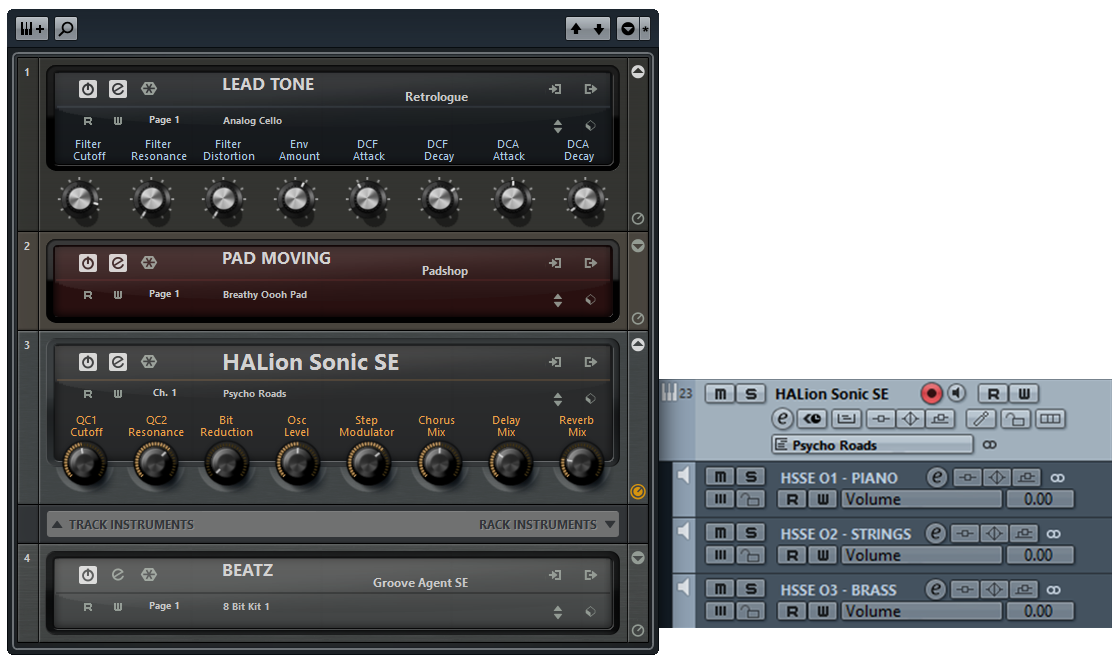Image resolution: width=1120 pixels, height=662 pixels.
Task: Open the Padshop editor for PAD MOVING
Action: [x=118, y=263]
